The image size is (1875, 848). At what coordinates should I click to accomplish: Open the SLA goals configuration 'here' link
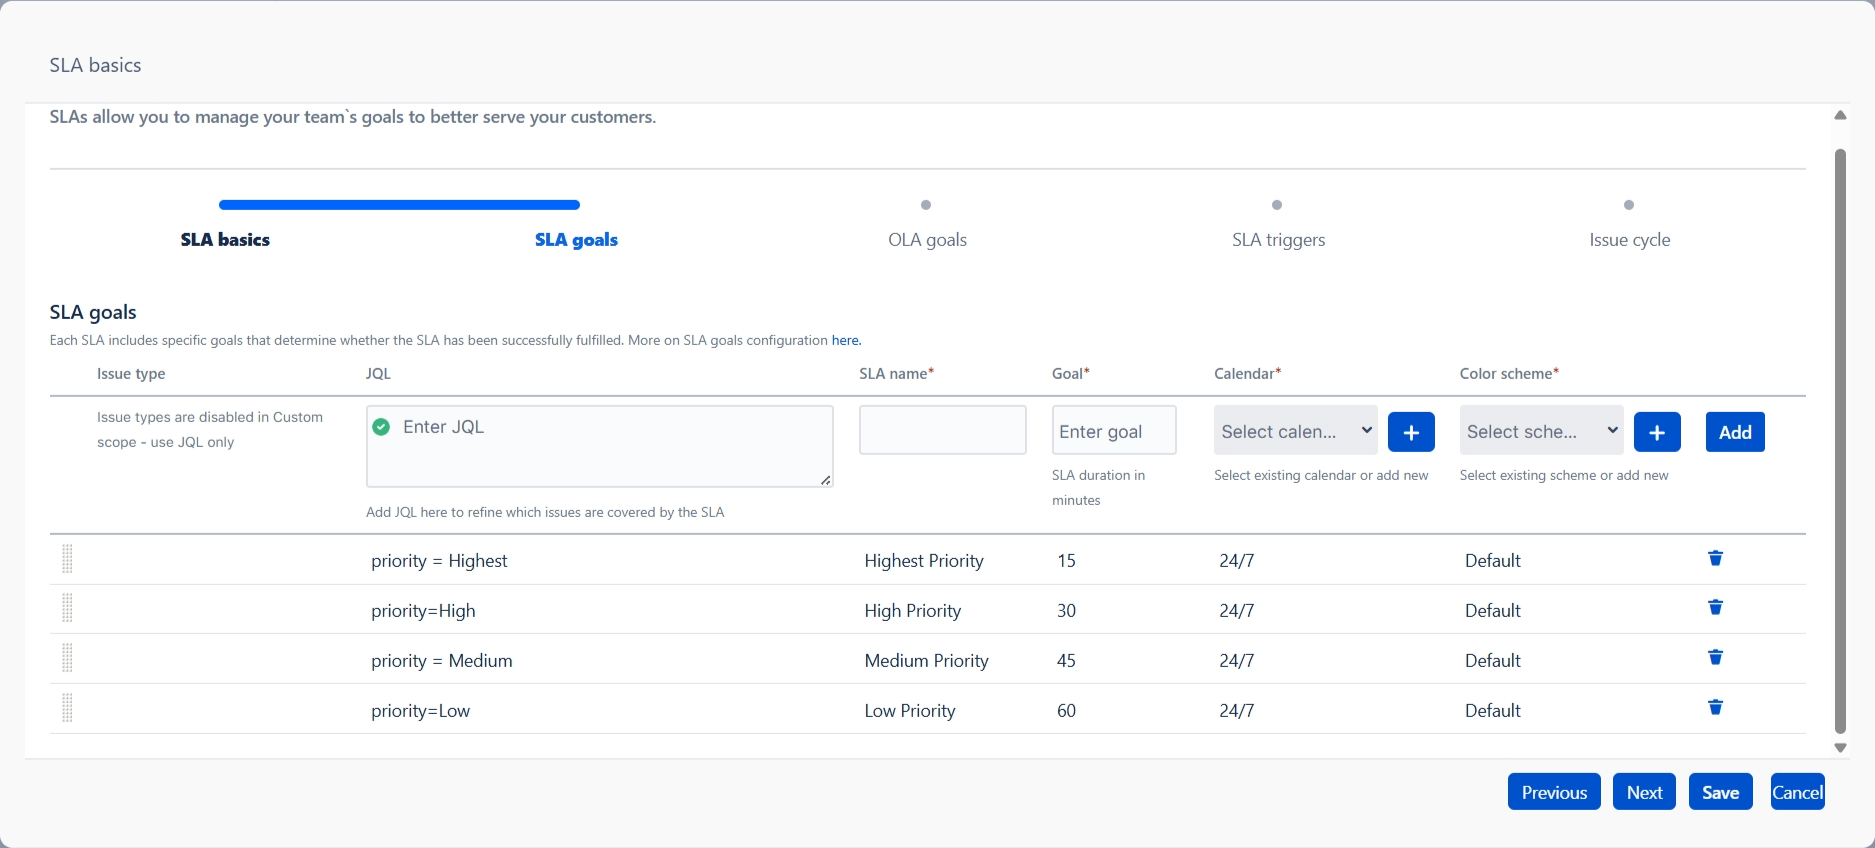click(845, 341)
